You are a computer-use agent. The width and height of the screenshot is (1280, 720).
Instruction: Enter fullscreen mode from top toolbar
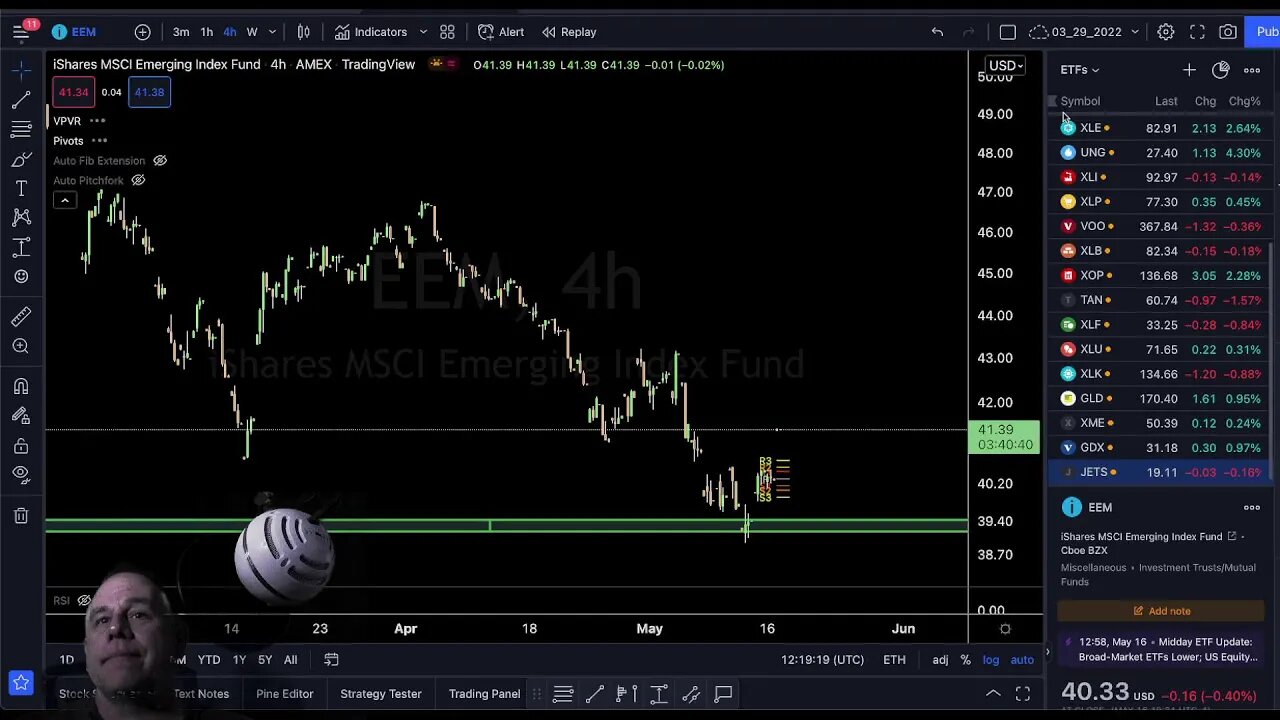coord(1197,32)
